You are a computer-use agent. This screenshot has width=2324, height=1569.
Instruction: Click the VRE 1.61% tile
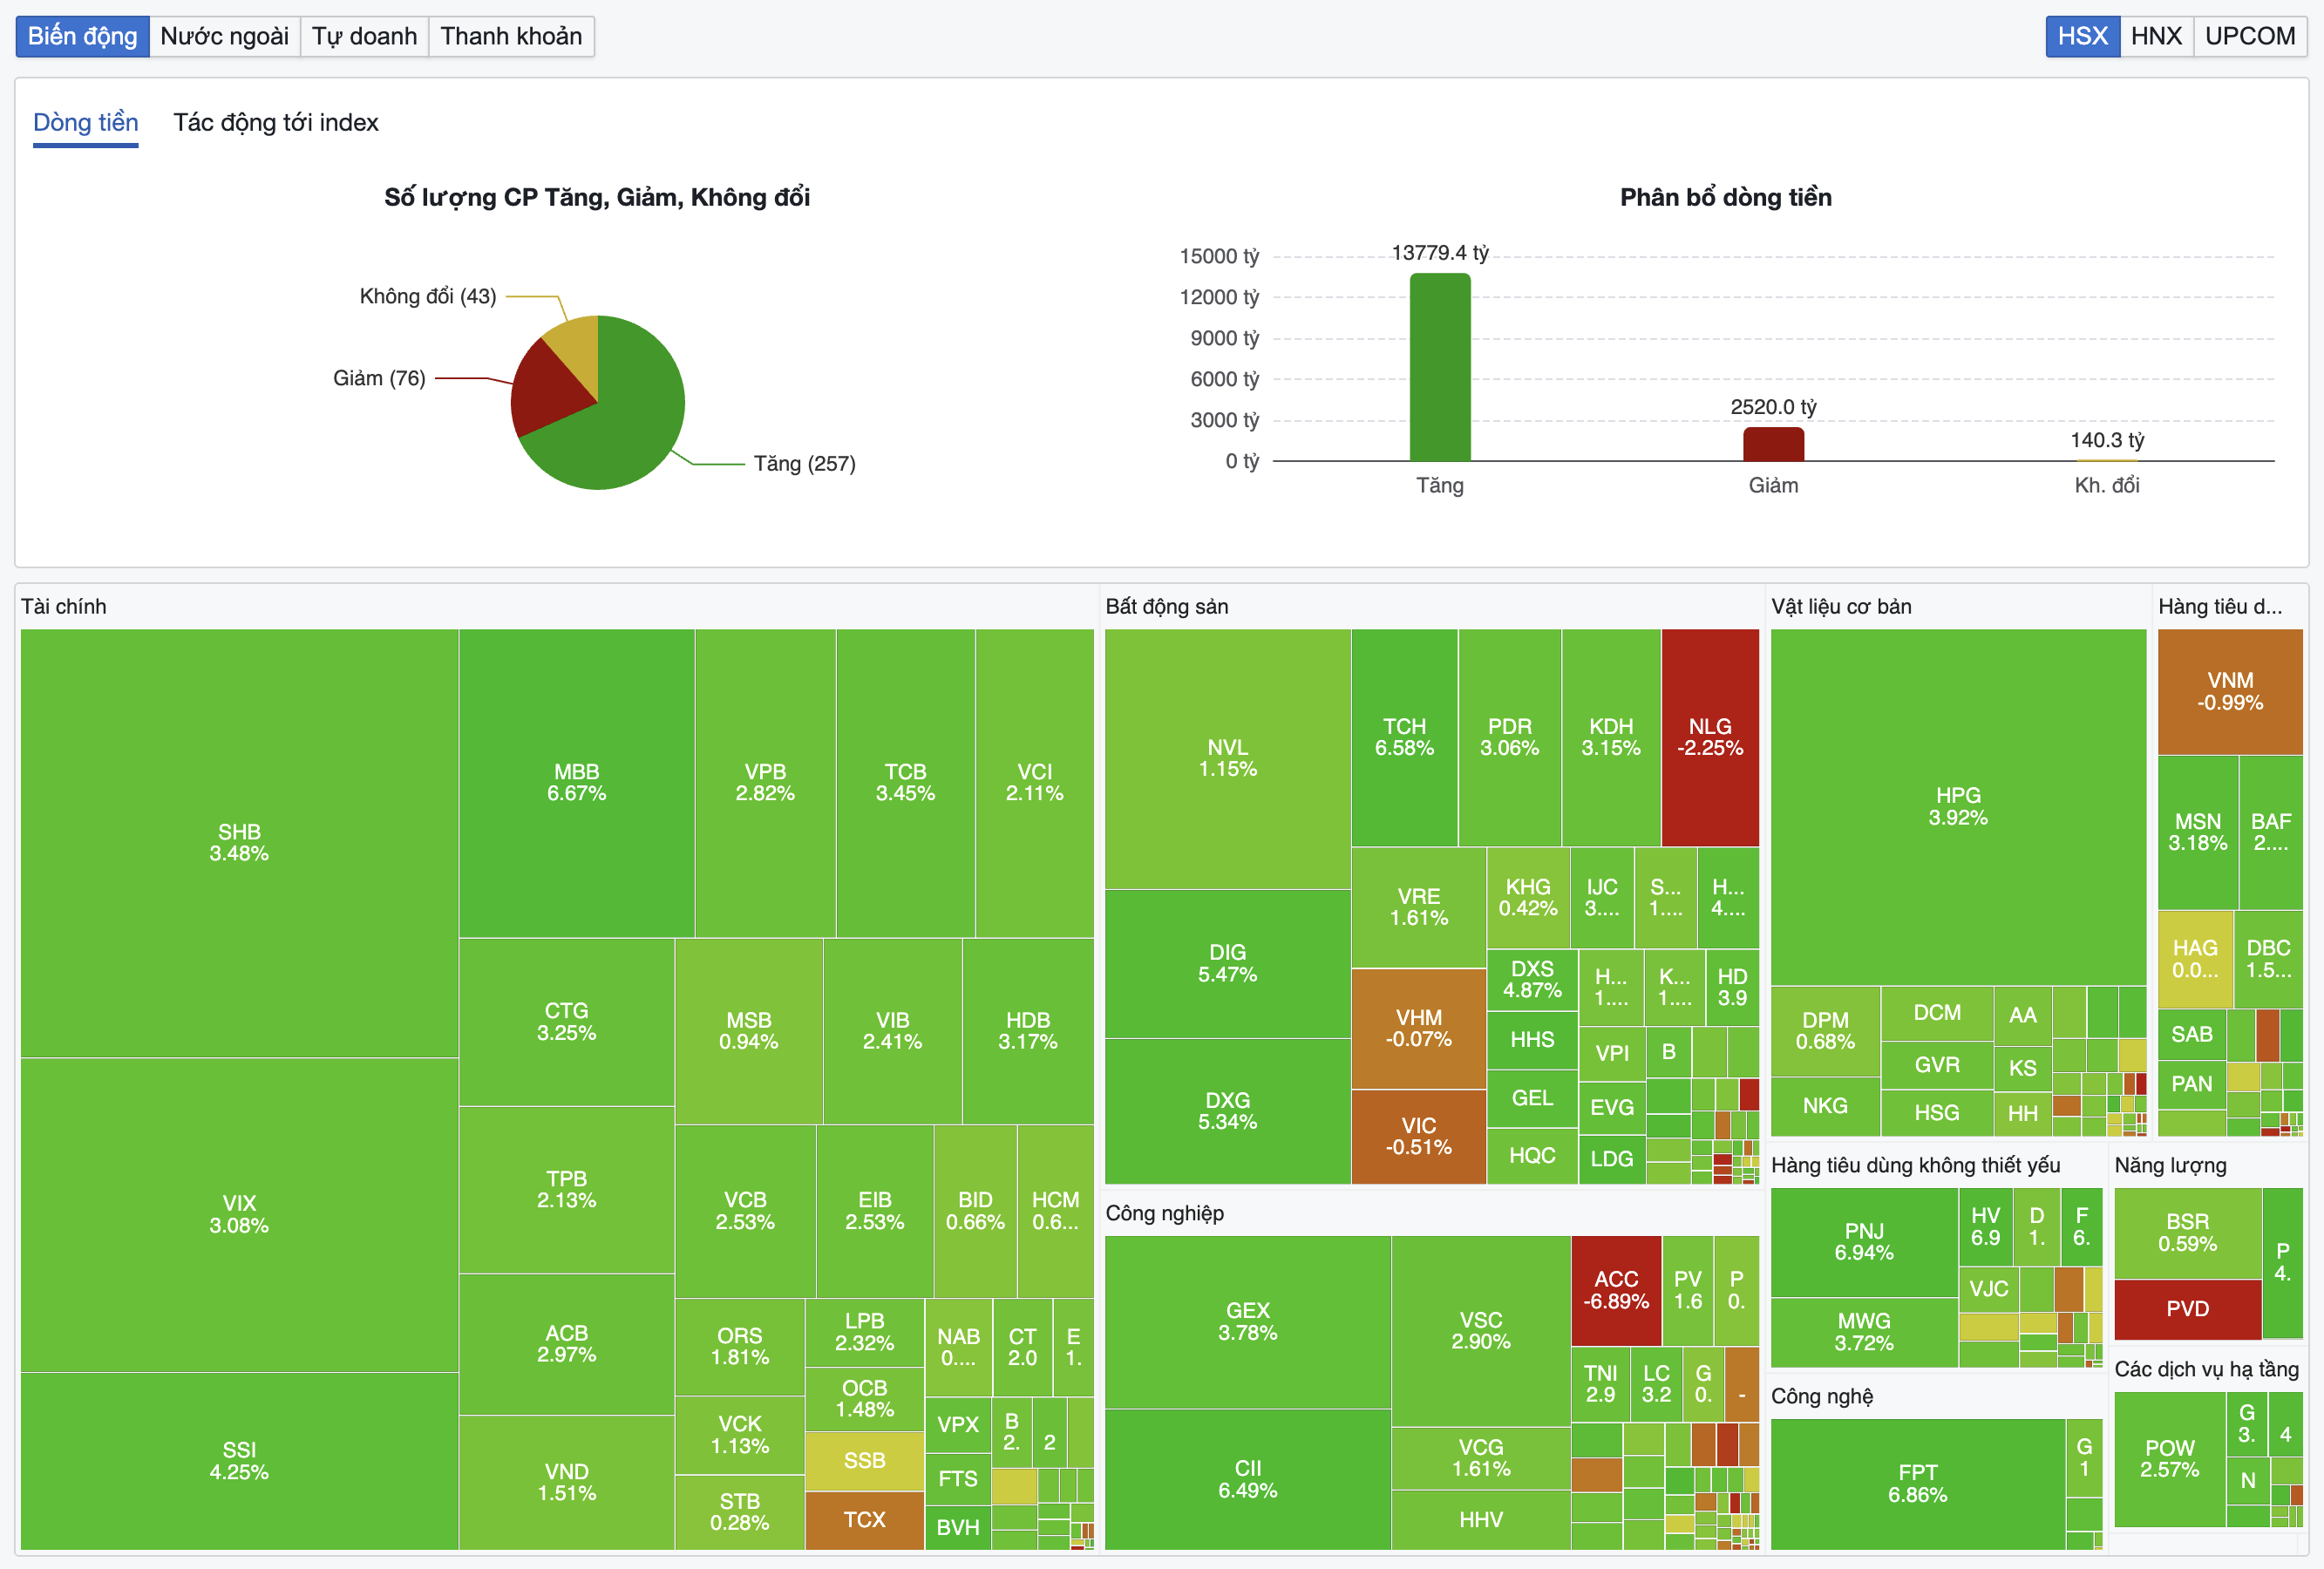point(1419,907)
